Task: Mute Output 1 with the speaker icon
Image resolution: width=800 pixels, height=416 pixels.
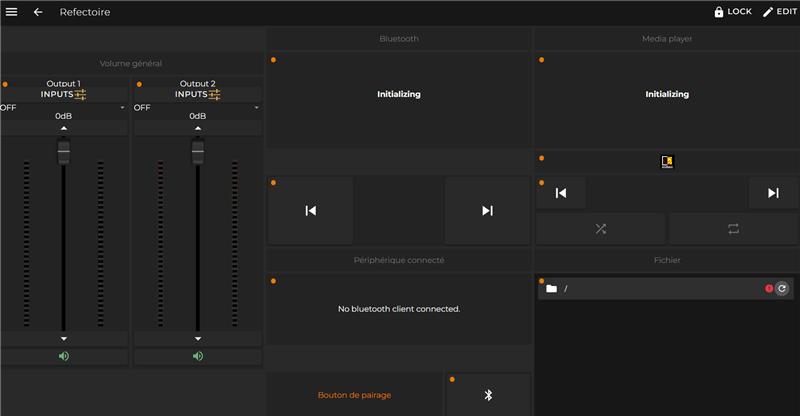Action: (64, 356)
